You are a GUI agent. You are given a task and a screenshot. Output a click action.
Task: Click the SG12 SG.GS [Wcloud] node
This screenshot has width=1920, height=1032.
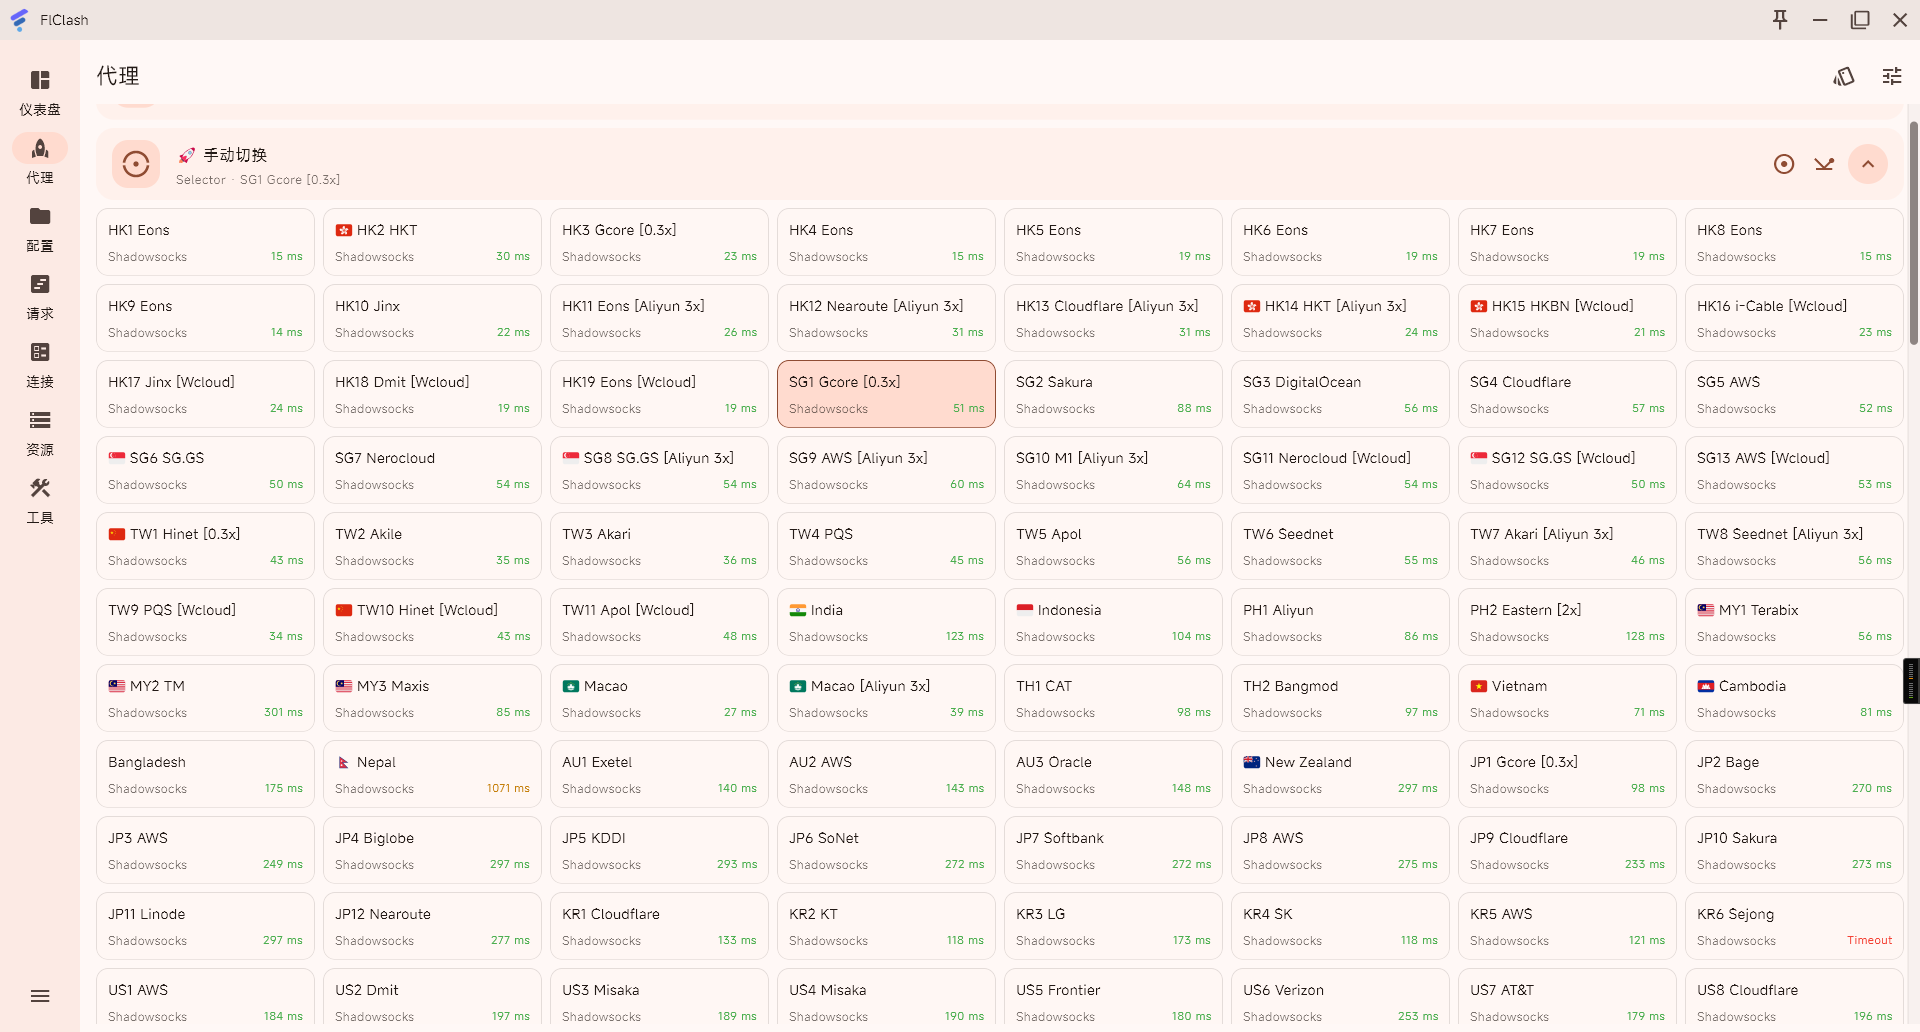point(1567,470)
